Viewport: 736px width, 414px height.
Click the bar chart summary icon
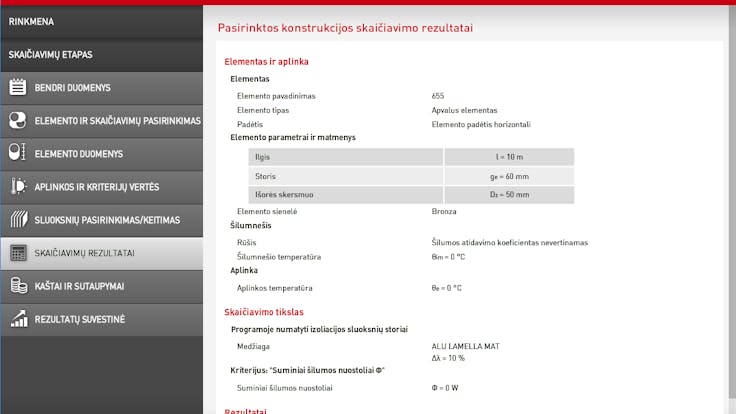click(18, 319)
